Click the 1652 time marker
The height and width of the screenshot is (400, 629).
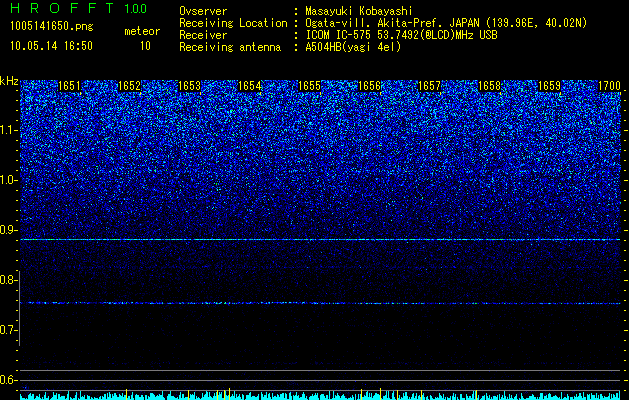(x=129, y=86)
